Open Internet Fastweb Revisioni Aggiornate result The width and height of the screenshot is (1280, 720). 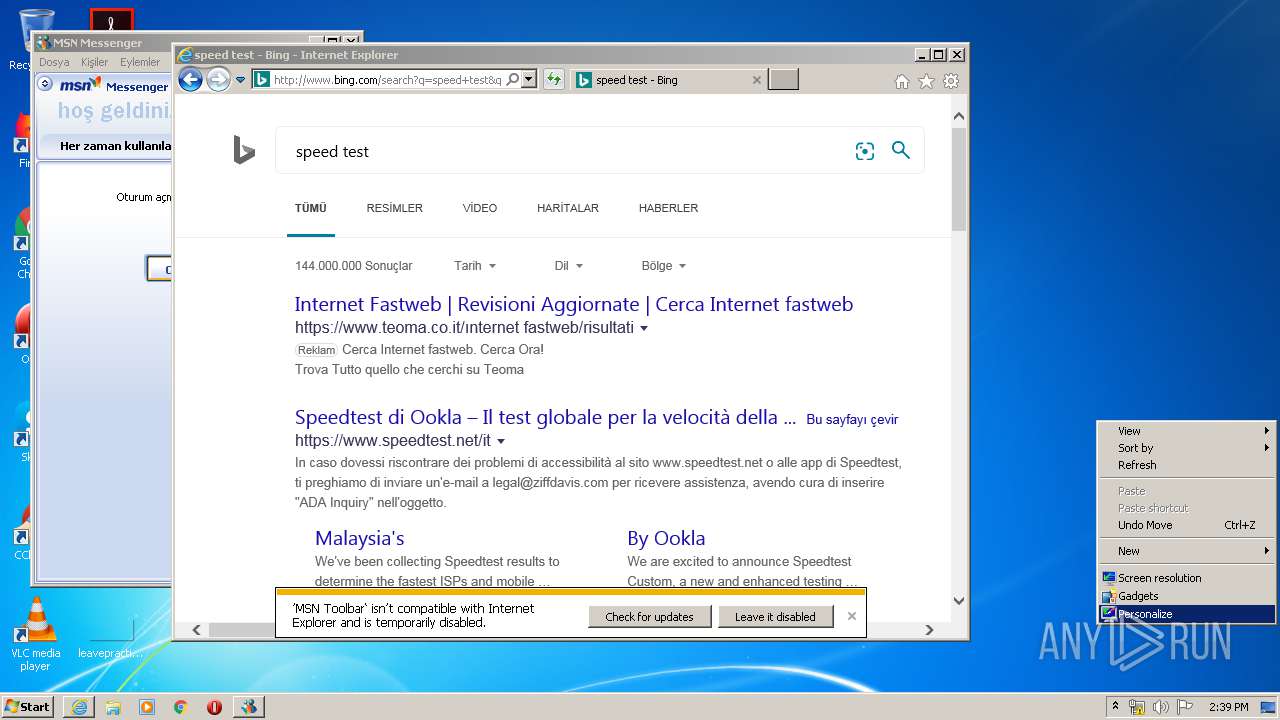click(x=574, y=304)
